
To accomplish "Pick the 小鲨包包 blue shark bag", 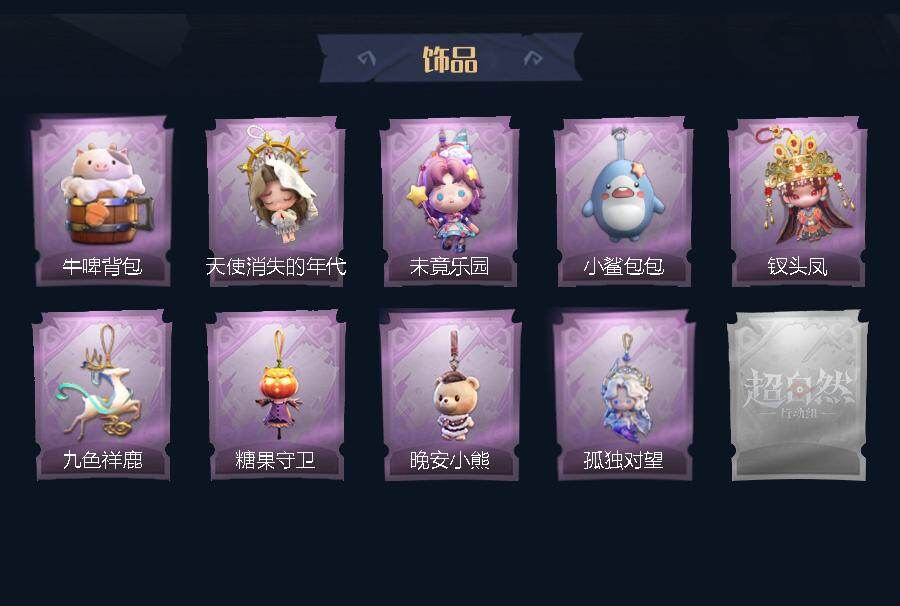I will coord(624,201).
